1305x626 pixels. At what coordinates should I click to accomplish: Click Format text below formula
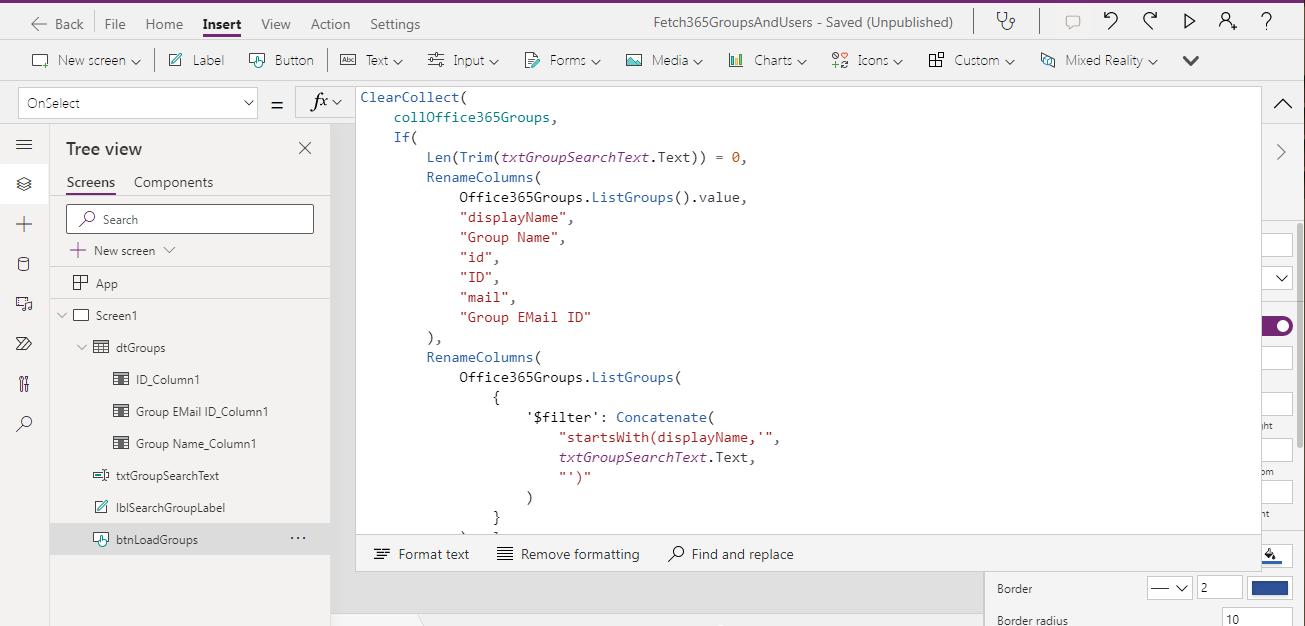point(421,554)
